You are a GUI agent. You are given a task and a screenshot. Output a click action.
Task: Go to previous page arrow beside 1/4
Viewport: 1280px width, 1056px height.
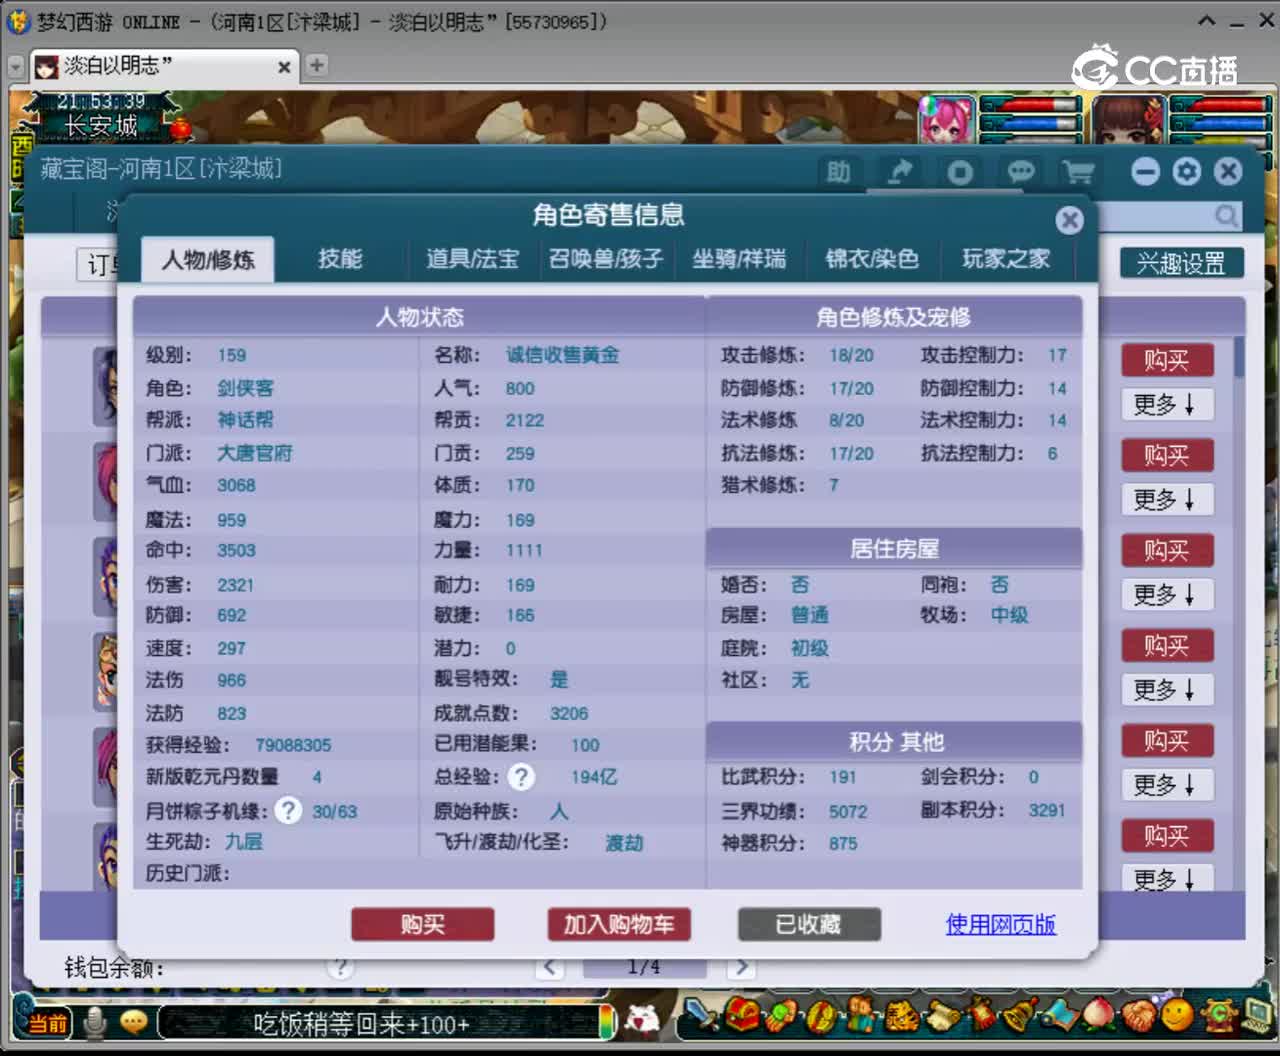tap(549, 967)
